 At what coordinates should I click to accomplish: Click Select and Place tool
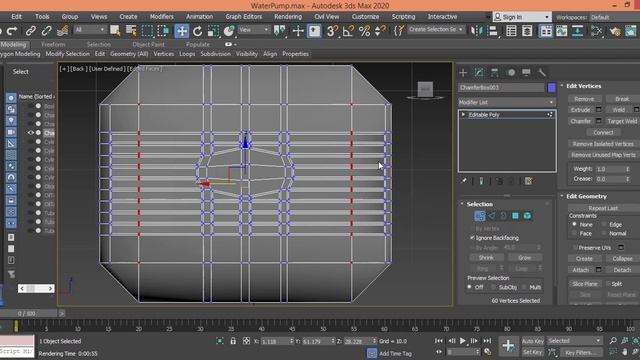(x=229, y=31)
